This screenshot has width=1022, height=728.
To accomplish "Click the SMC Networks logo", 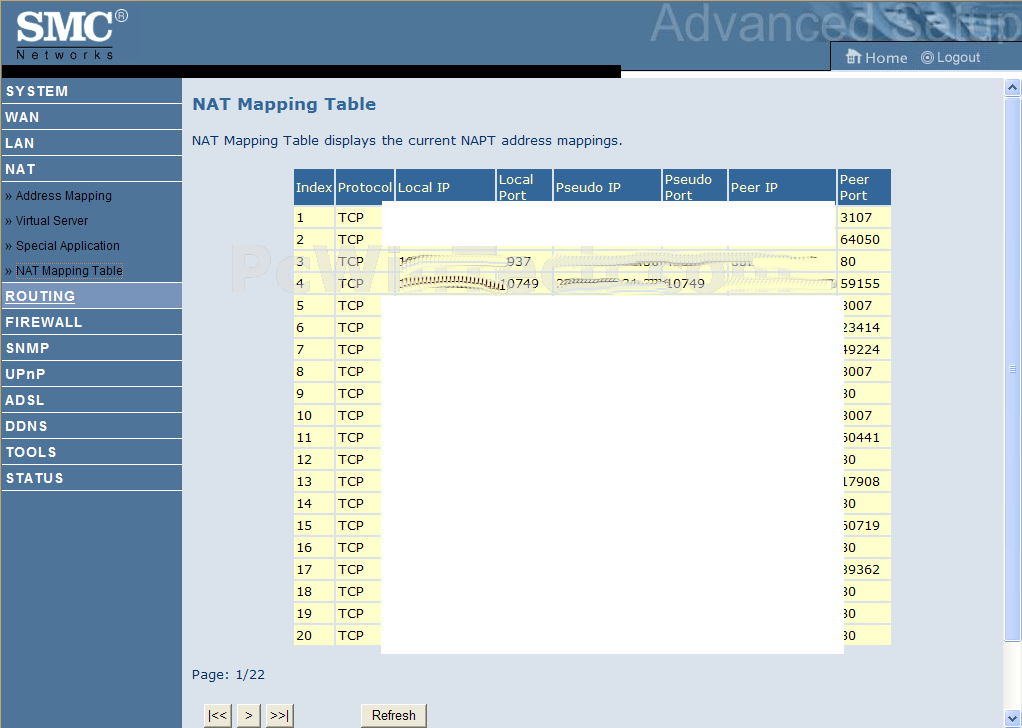I will (72, 35).
